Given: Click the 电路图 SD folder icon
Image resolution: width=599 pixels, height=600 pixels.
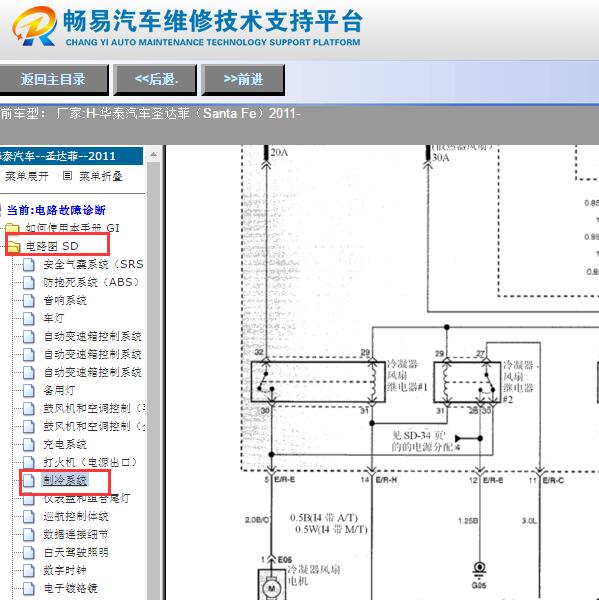Looking at the screenshot, I should tap(14, 246).
